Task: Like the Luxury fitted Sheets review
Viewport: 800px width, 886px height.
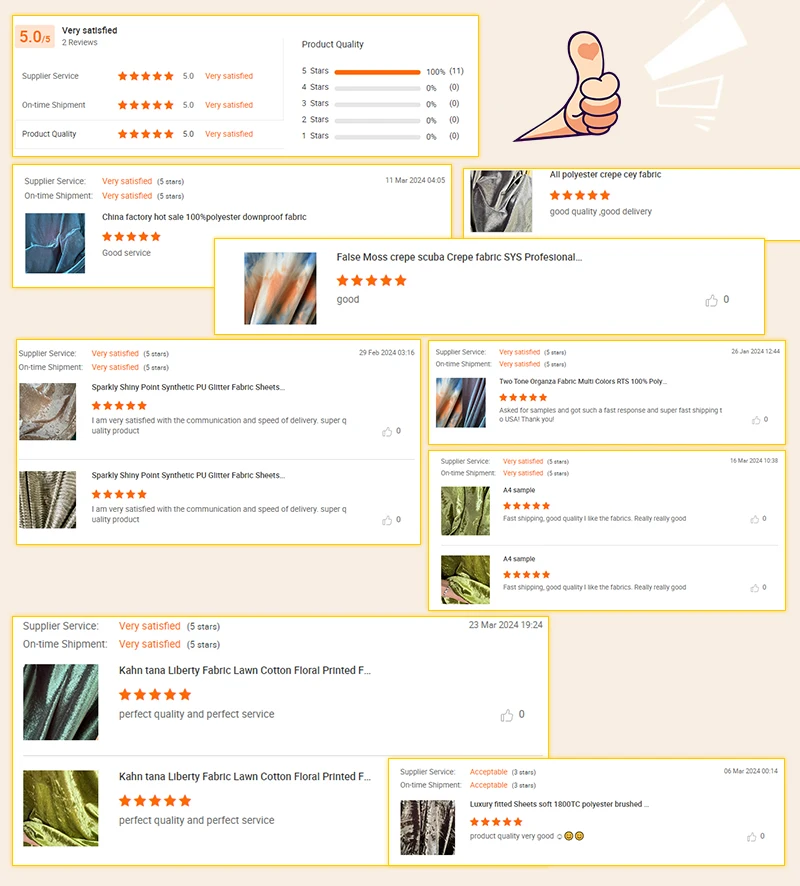Action: pyautogui.click(x=751, y=837)
